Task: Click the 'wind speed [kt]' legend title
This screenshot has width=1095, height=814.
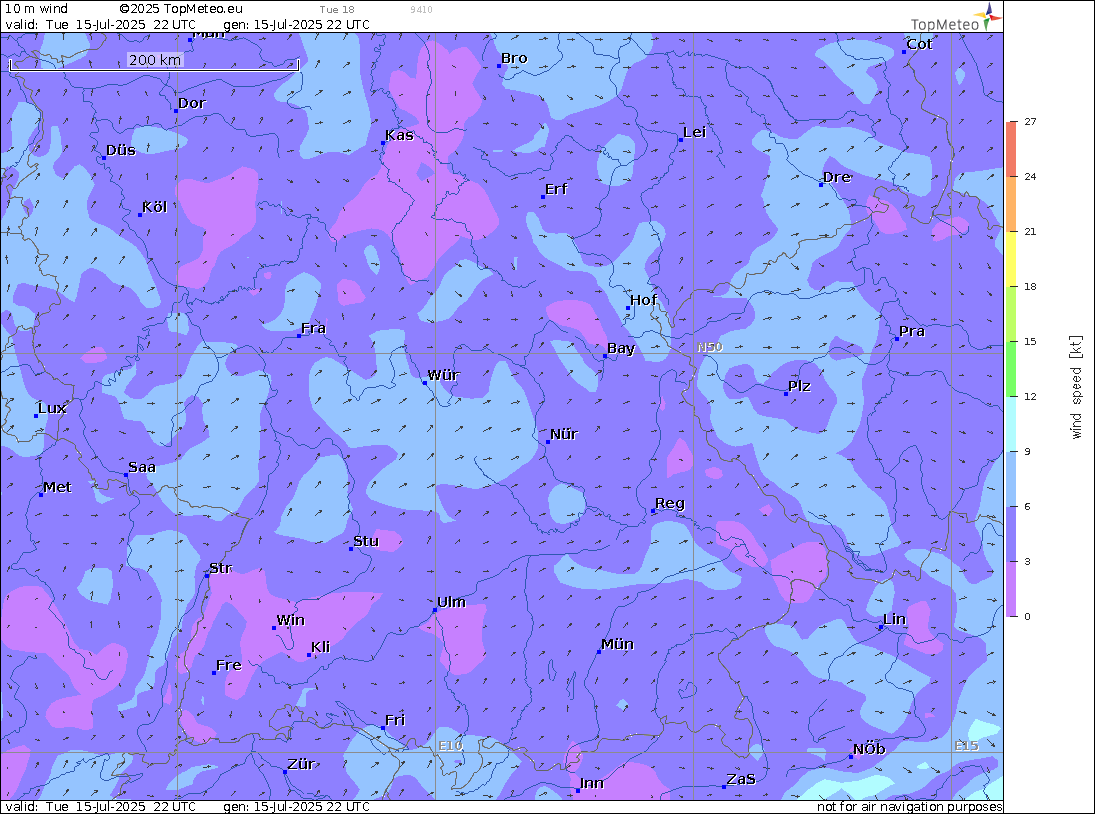Action: point(1076,387)
